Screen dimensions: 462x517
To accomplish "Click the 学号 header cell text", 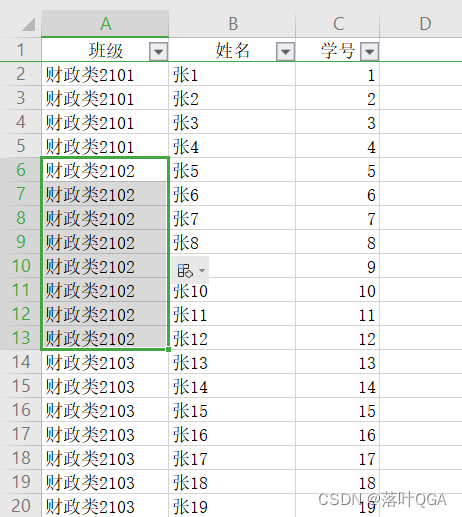I will (x=337, y=51).
